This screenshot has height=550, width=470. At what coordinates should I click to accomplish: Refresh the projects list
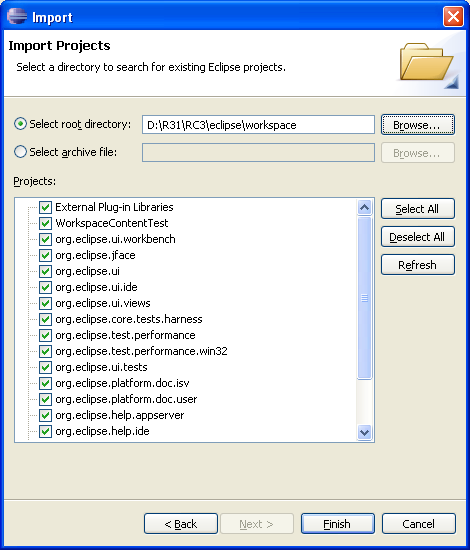pyautogui.click(x=418, y=265)
